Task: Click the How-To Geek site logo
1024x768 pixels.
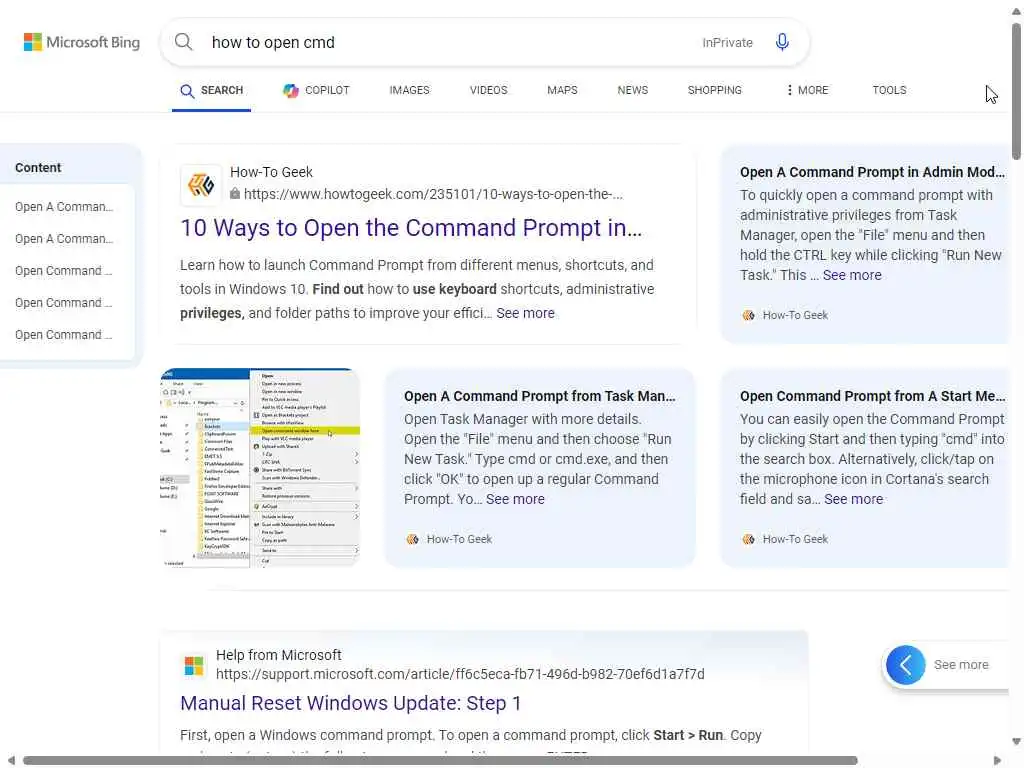Action: [201, 185]
